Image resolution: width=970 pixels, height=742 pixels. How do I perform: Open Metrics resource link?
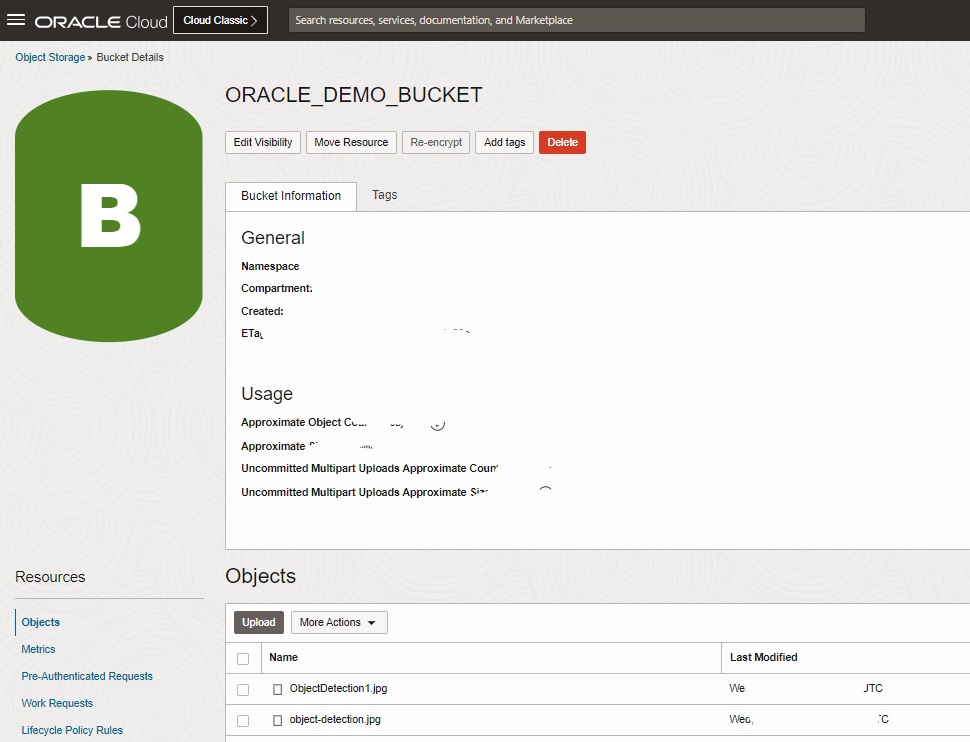38,649
